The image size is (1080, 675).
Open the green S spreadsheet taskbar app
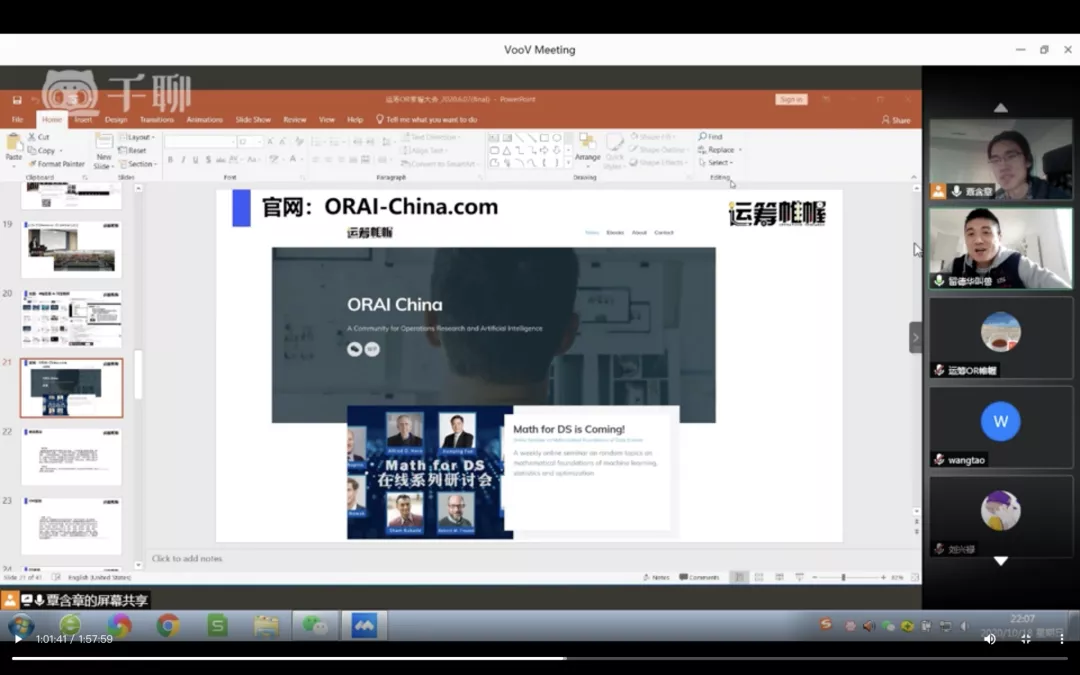coord(217,625)
